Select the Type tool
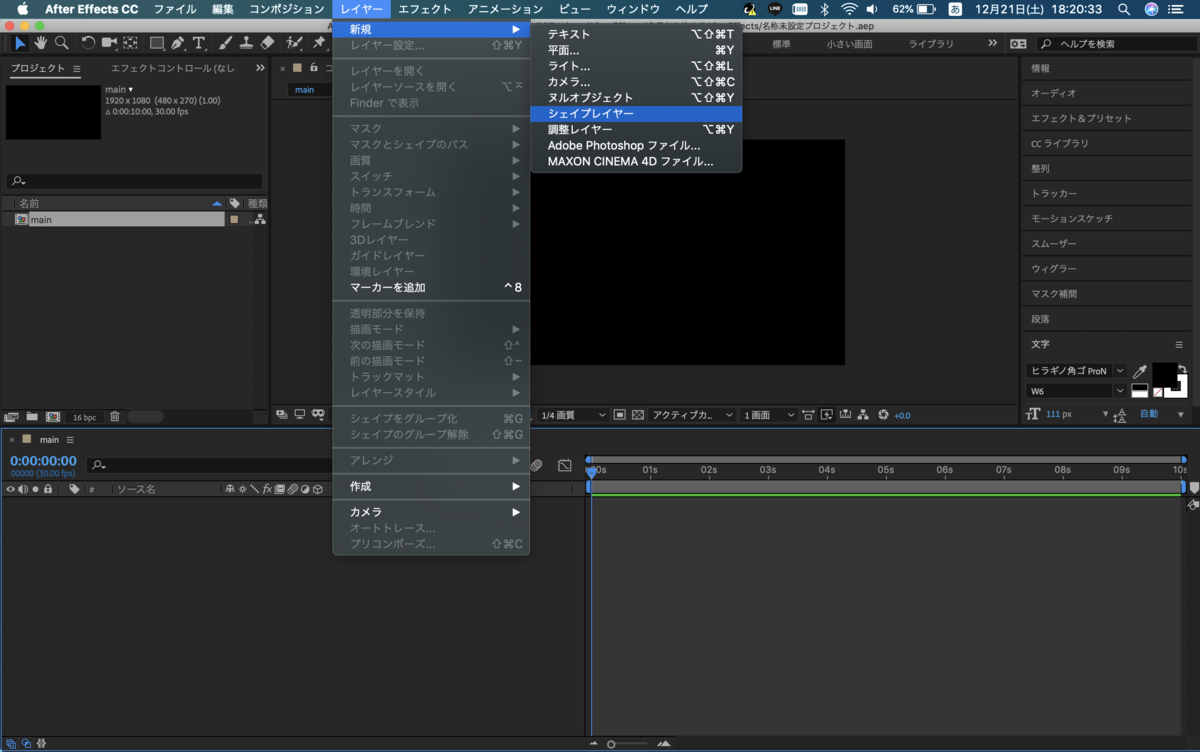The width and height of the screenshot is (1200, 752). click(x=199, y=43)
